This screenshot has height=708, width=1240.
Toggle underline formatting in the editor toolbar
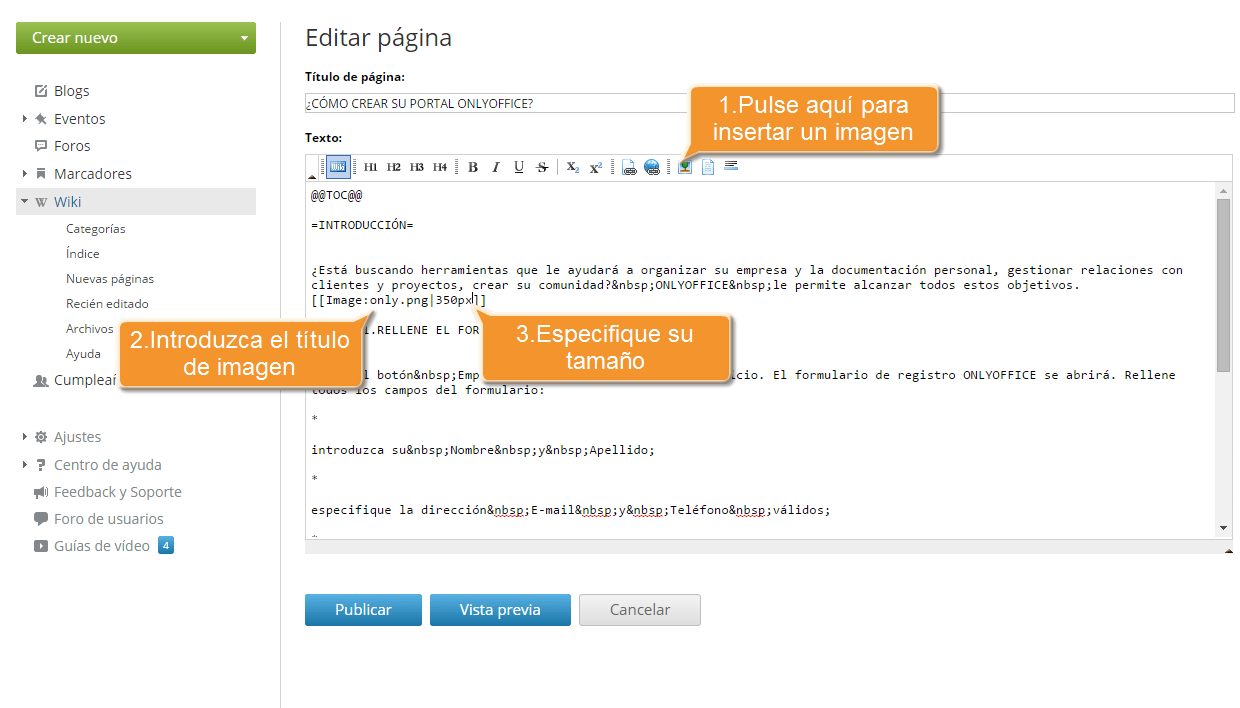(519, 168)
